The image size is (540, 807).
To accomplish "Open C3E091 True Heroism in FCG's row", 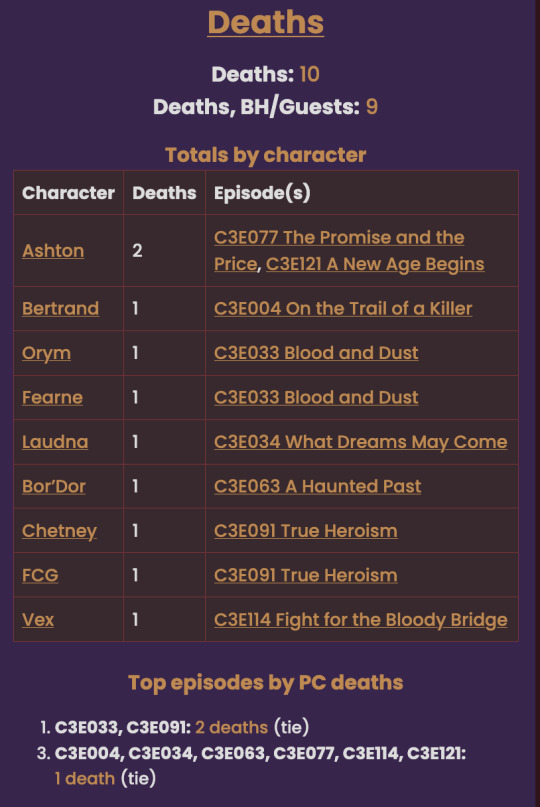I will [306, 575].
